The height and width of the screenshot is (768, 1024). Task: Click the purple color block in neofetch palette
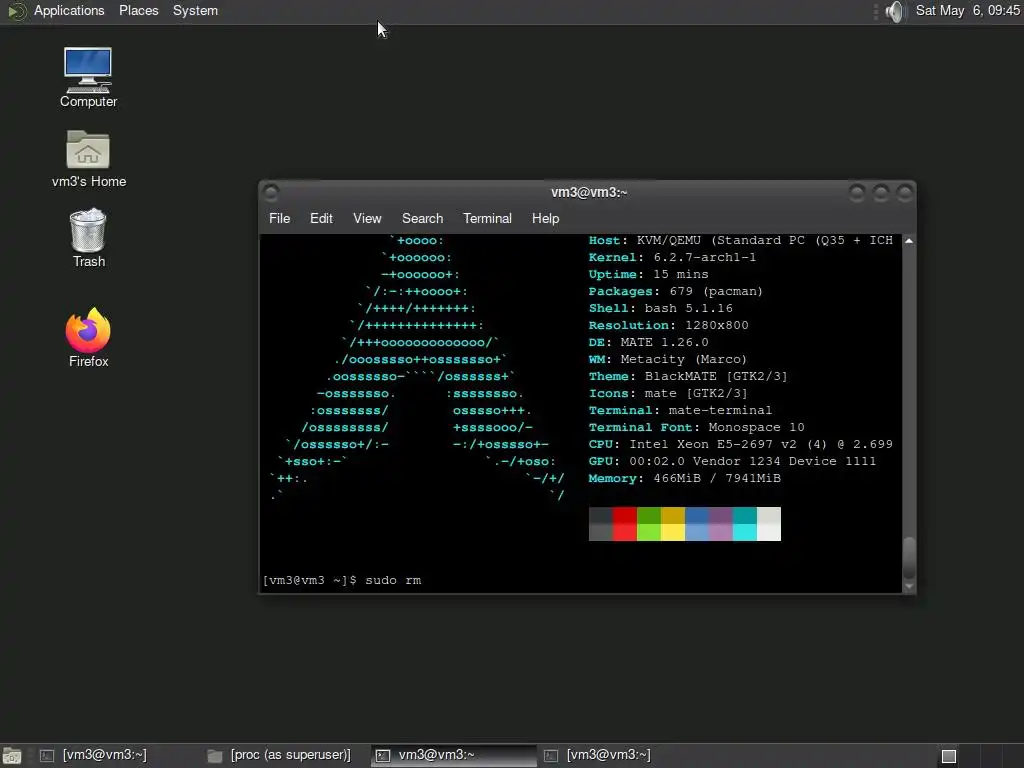coord(721,524)
